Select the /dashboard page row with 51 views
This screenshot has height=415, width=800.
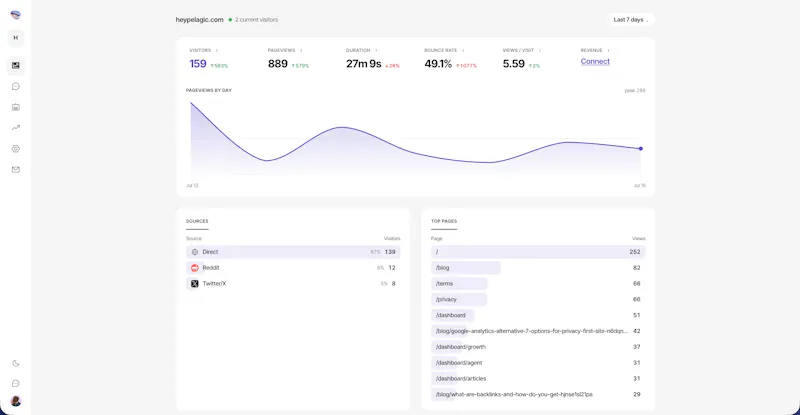[538, 315]
